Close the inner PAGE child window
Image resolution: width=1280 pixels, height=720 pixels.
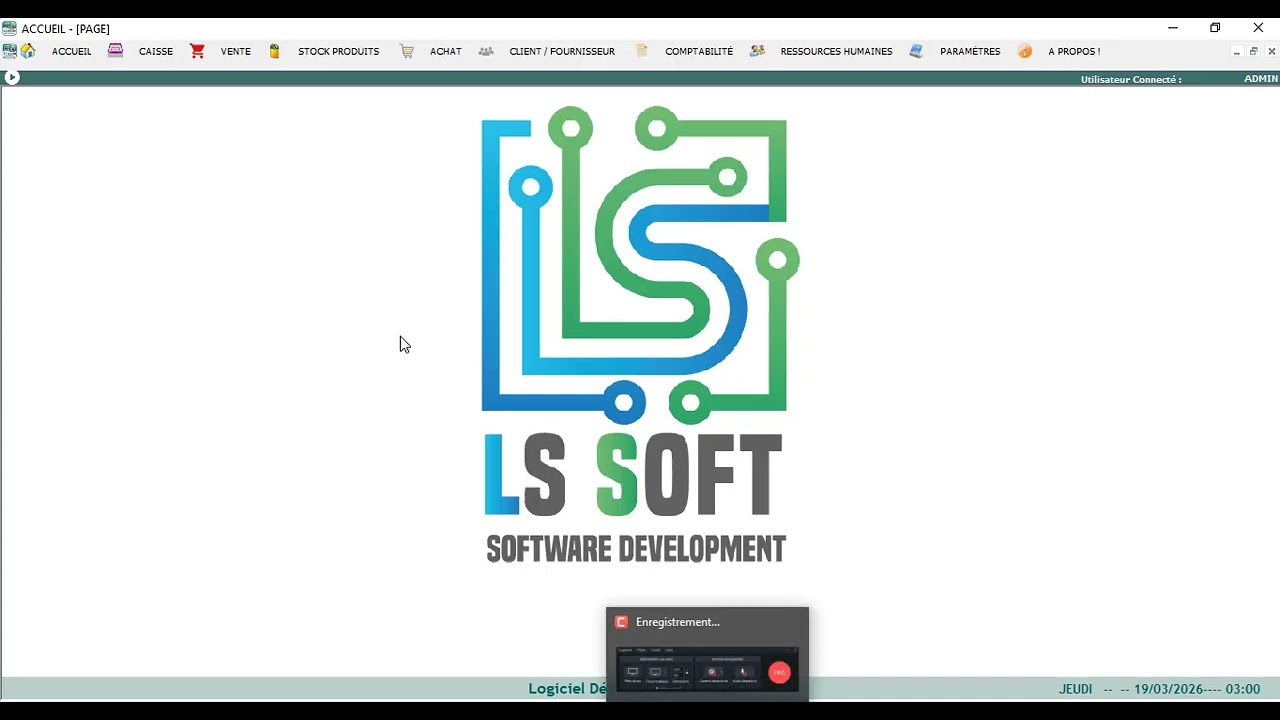pyautogui.click(x=1272, y=51)
